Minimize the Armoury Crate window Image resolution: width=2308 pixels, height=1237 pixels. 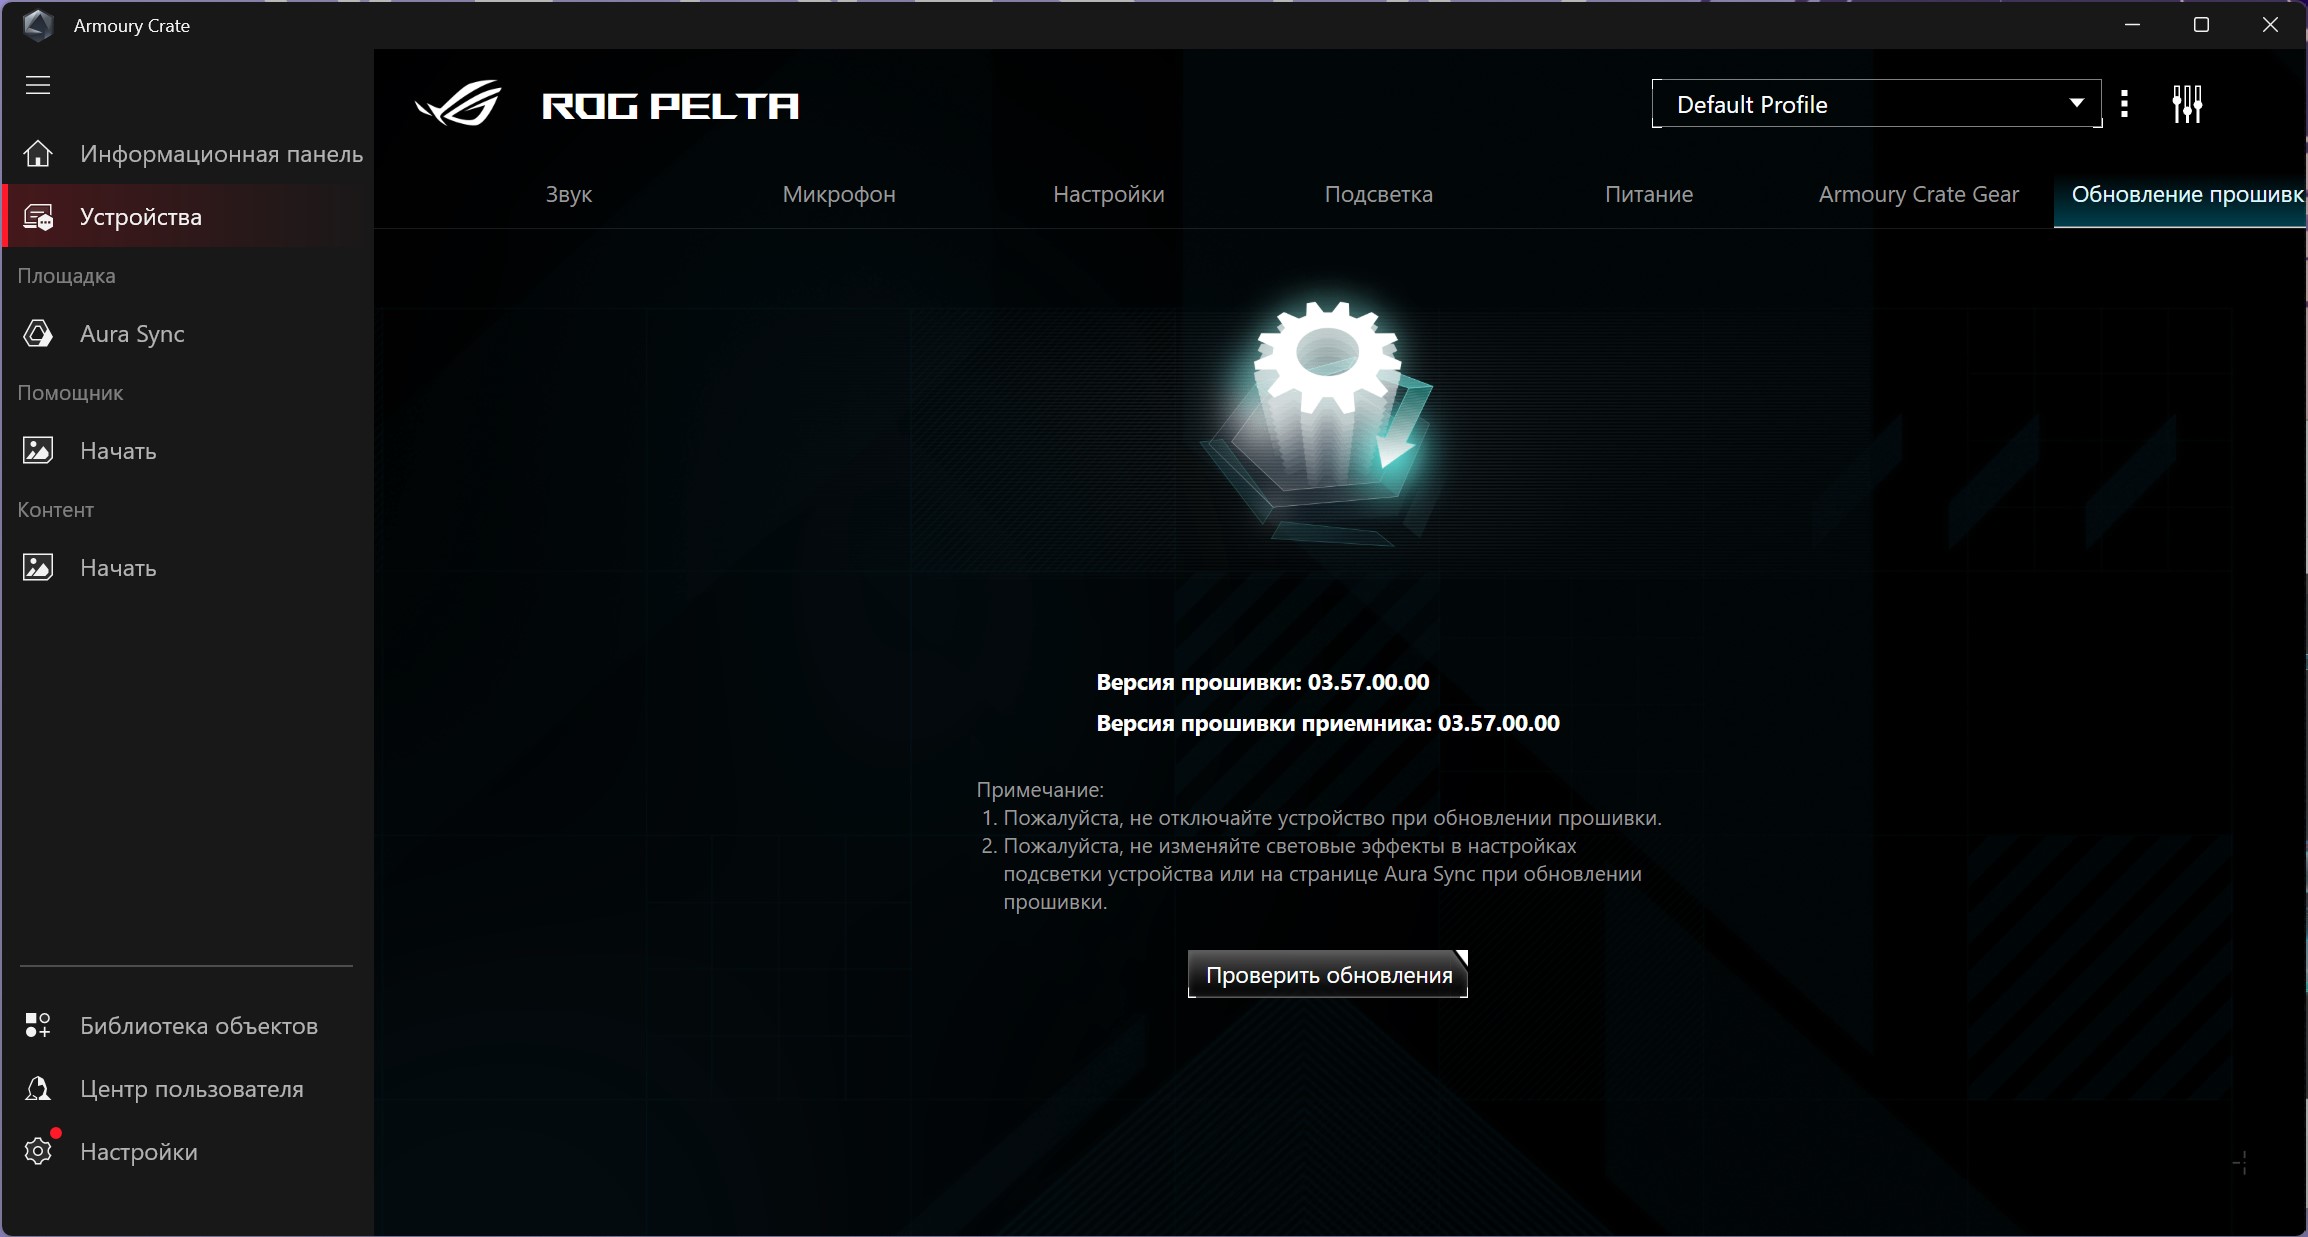2132,25
